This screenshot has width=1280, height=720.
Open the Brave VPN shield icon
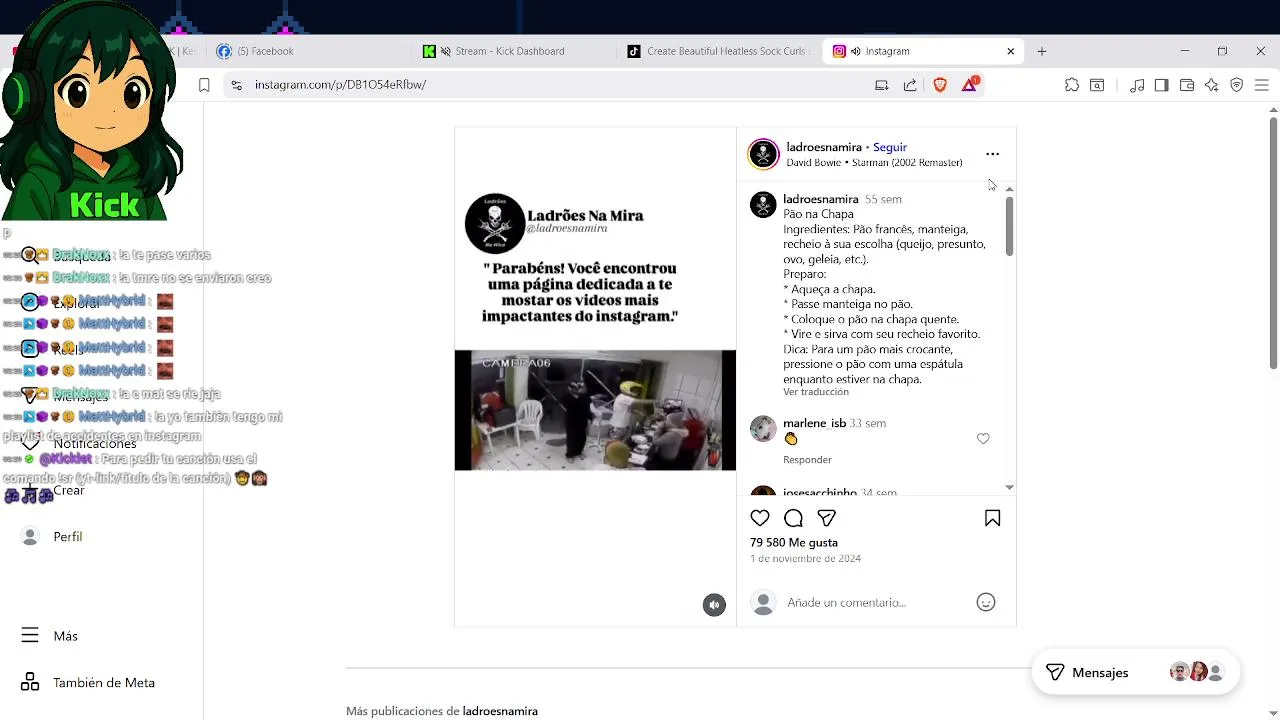[1237, 85]
